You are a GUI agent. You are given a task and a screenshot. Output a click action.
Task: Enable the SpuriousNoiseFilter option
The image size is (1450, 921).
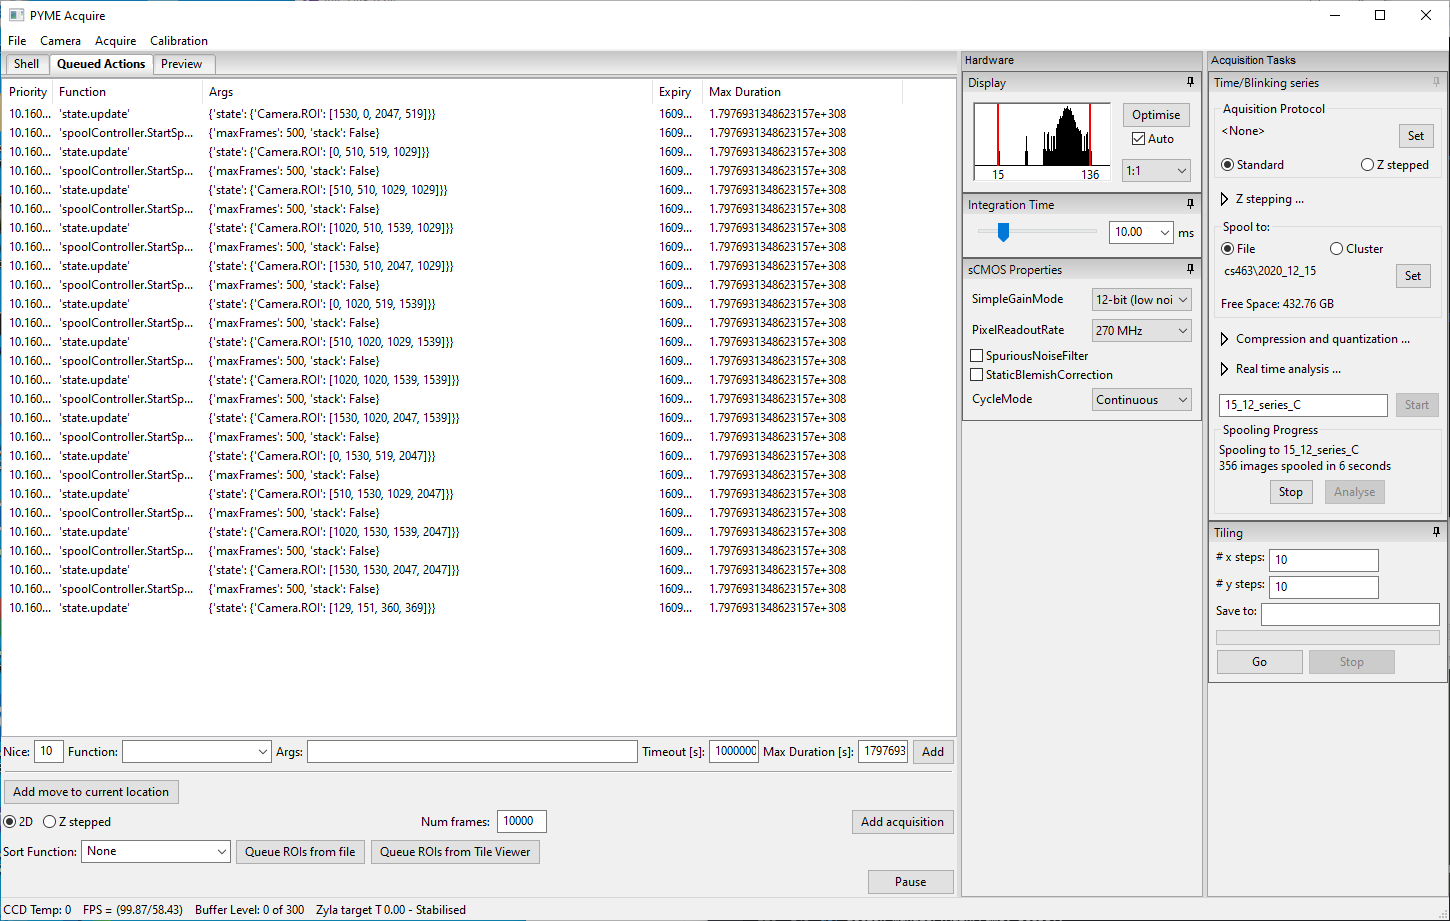pos(977,355)
